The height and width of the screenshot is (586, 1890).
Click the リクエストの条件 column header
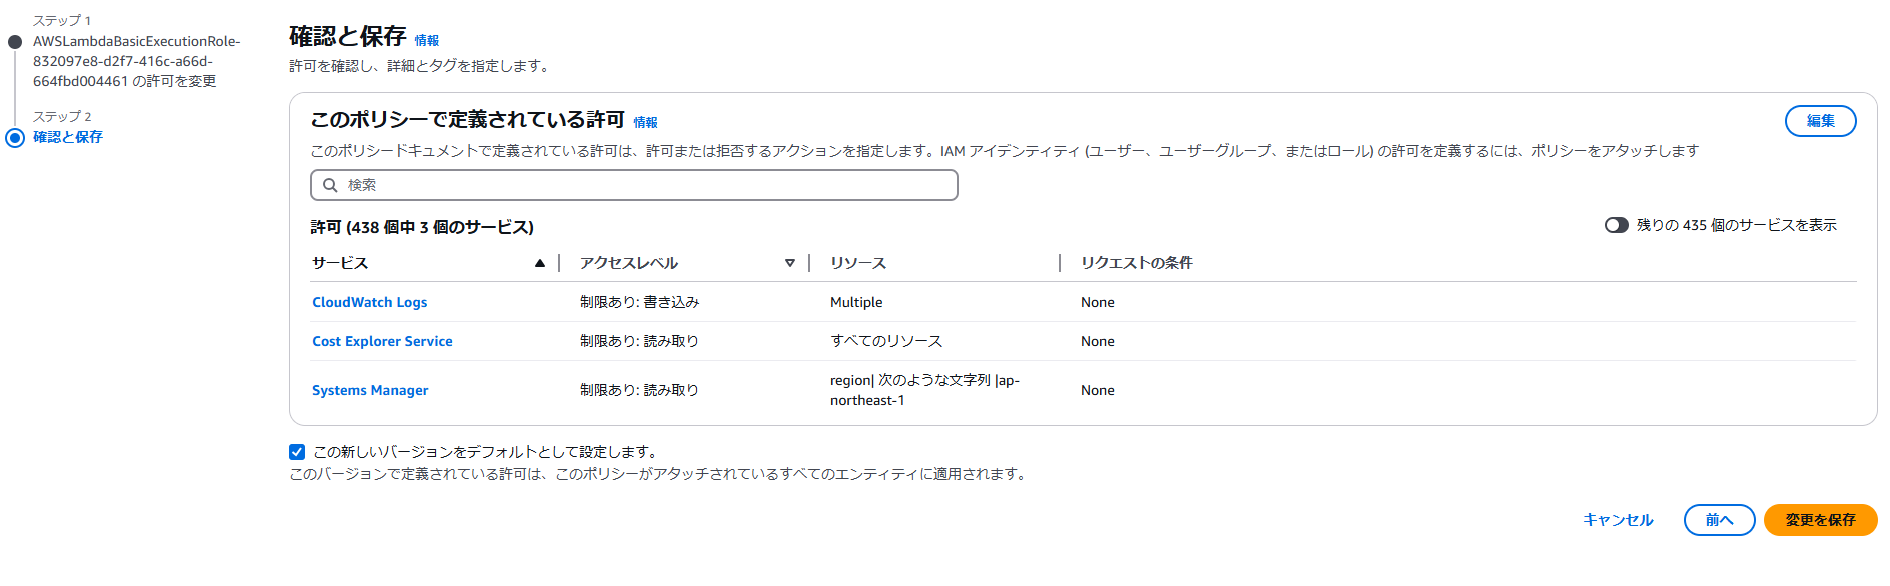click(x=1136, y=263)
